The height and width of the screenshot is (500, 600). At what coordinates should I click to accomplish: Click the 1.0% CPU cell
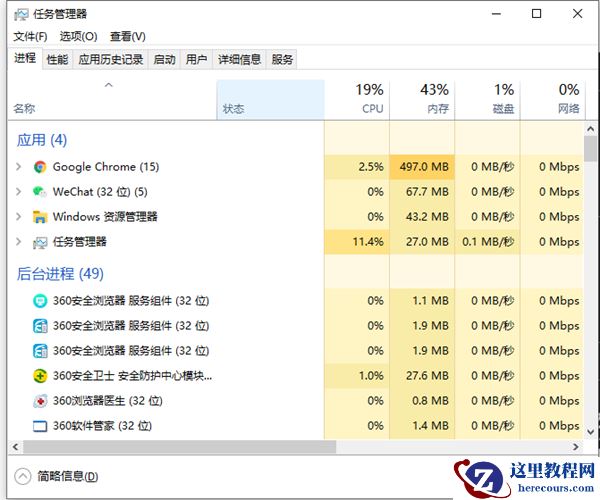(357, 376)
